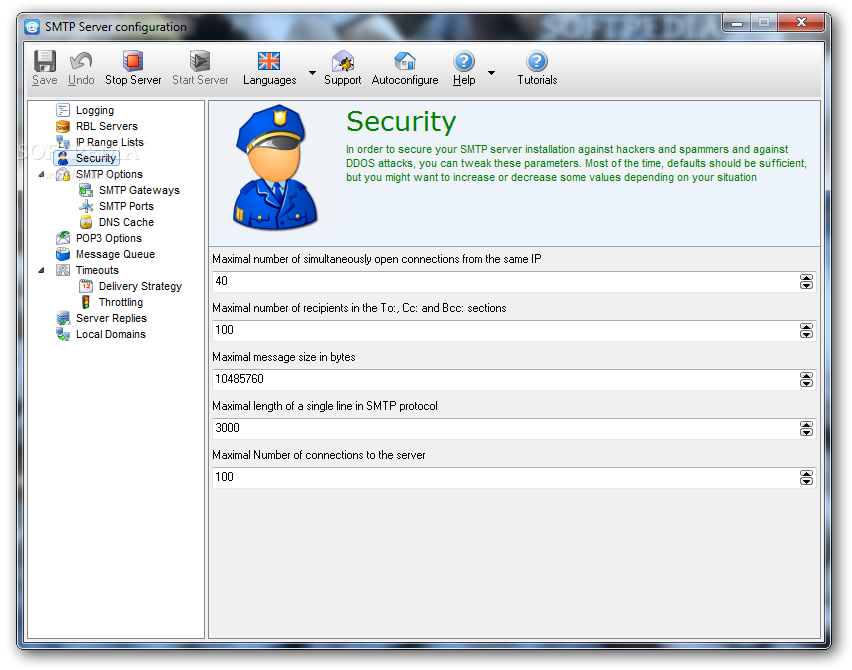Viewport: 852px width, 670px height.
Task: Open SMTP Ports page
Action: click(x=126, y=206)
